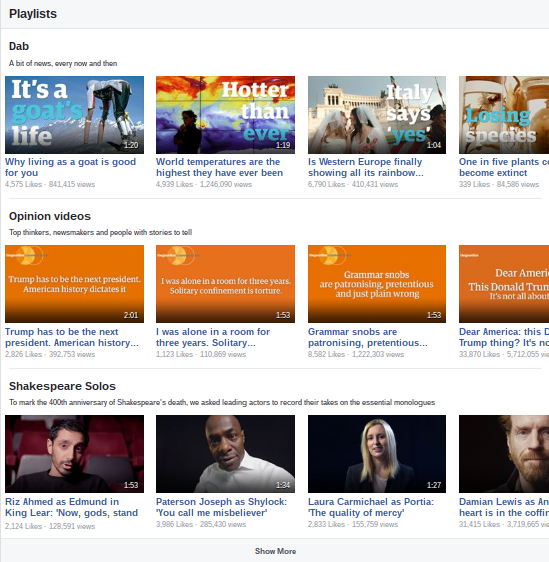Screen dimensions: 549x562
Task: Open 'Trump has to be the next president' title
Action: point(72,337)
